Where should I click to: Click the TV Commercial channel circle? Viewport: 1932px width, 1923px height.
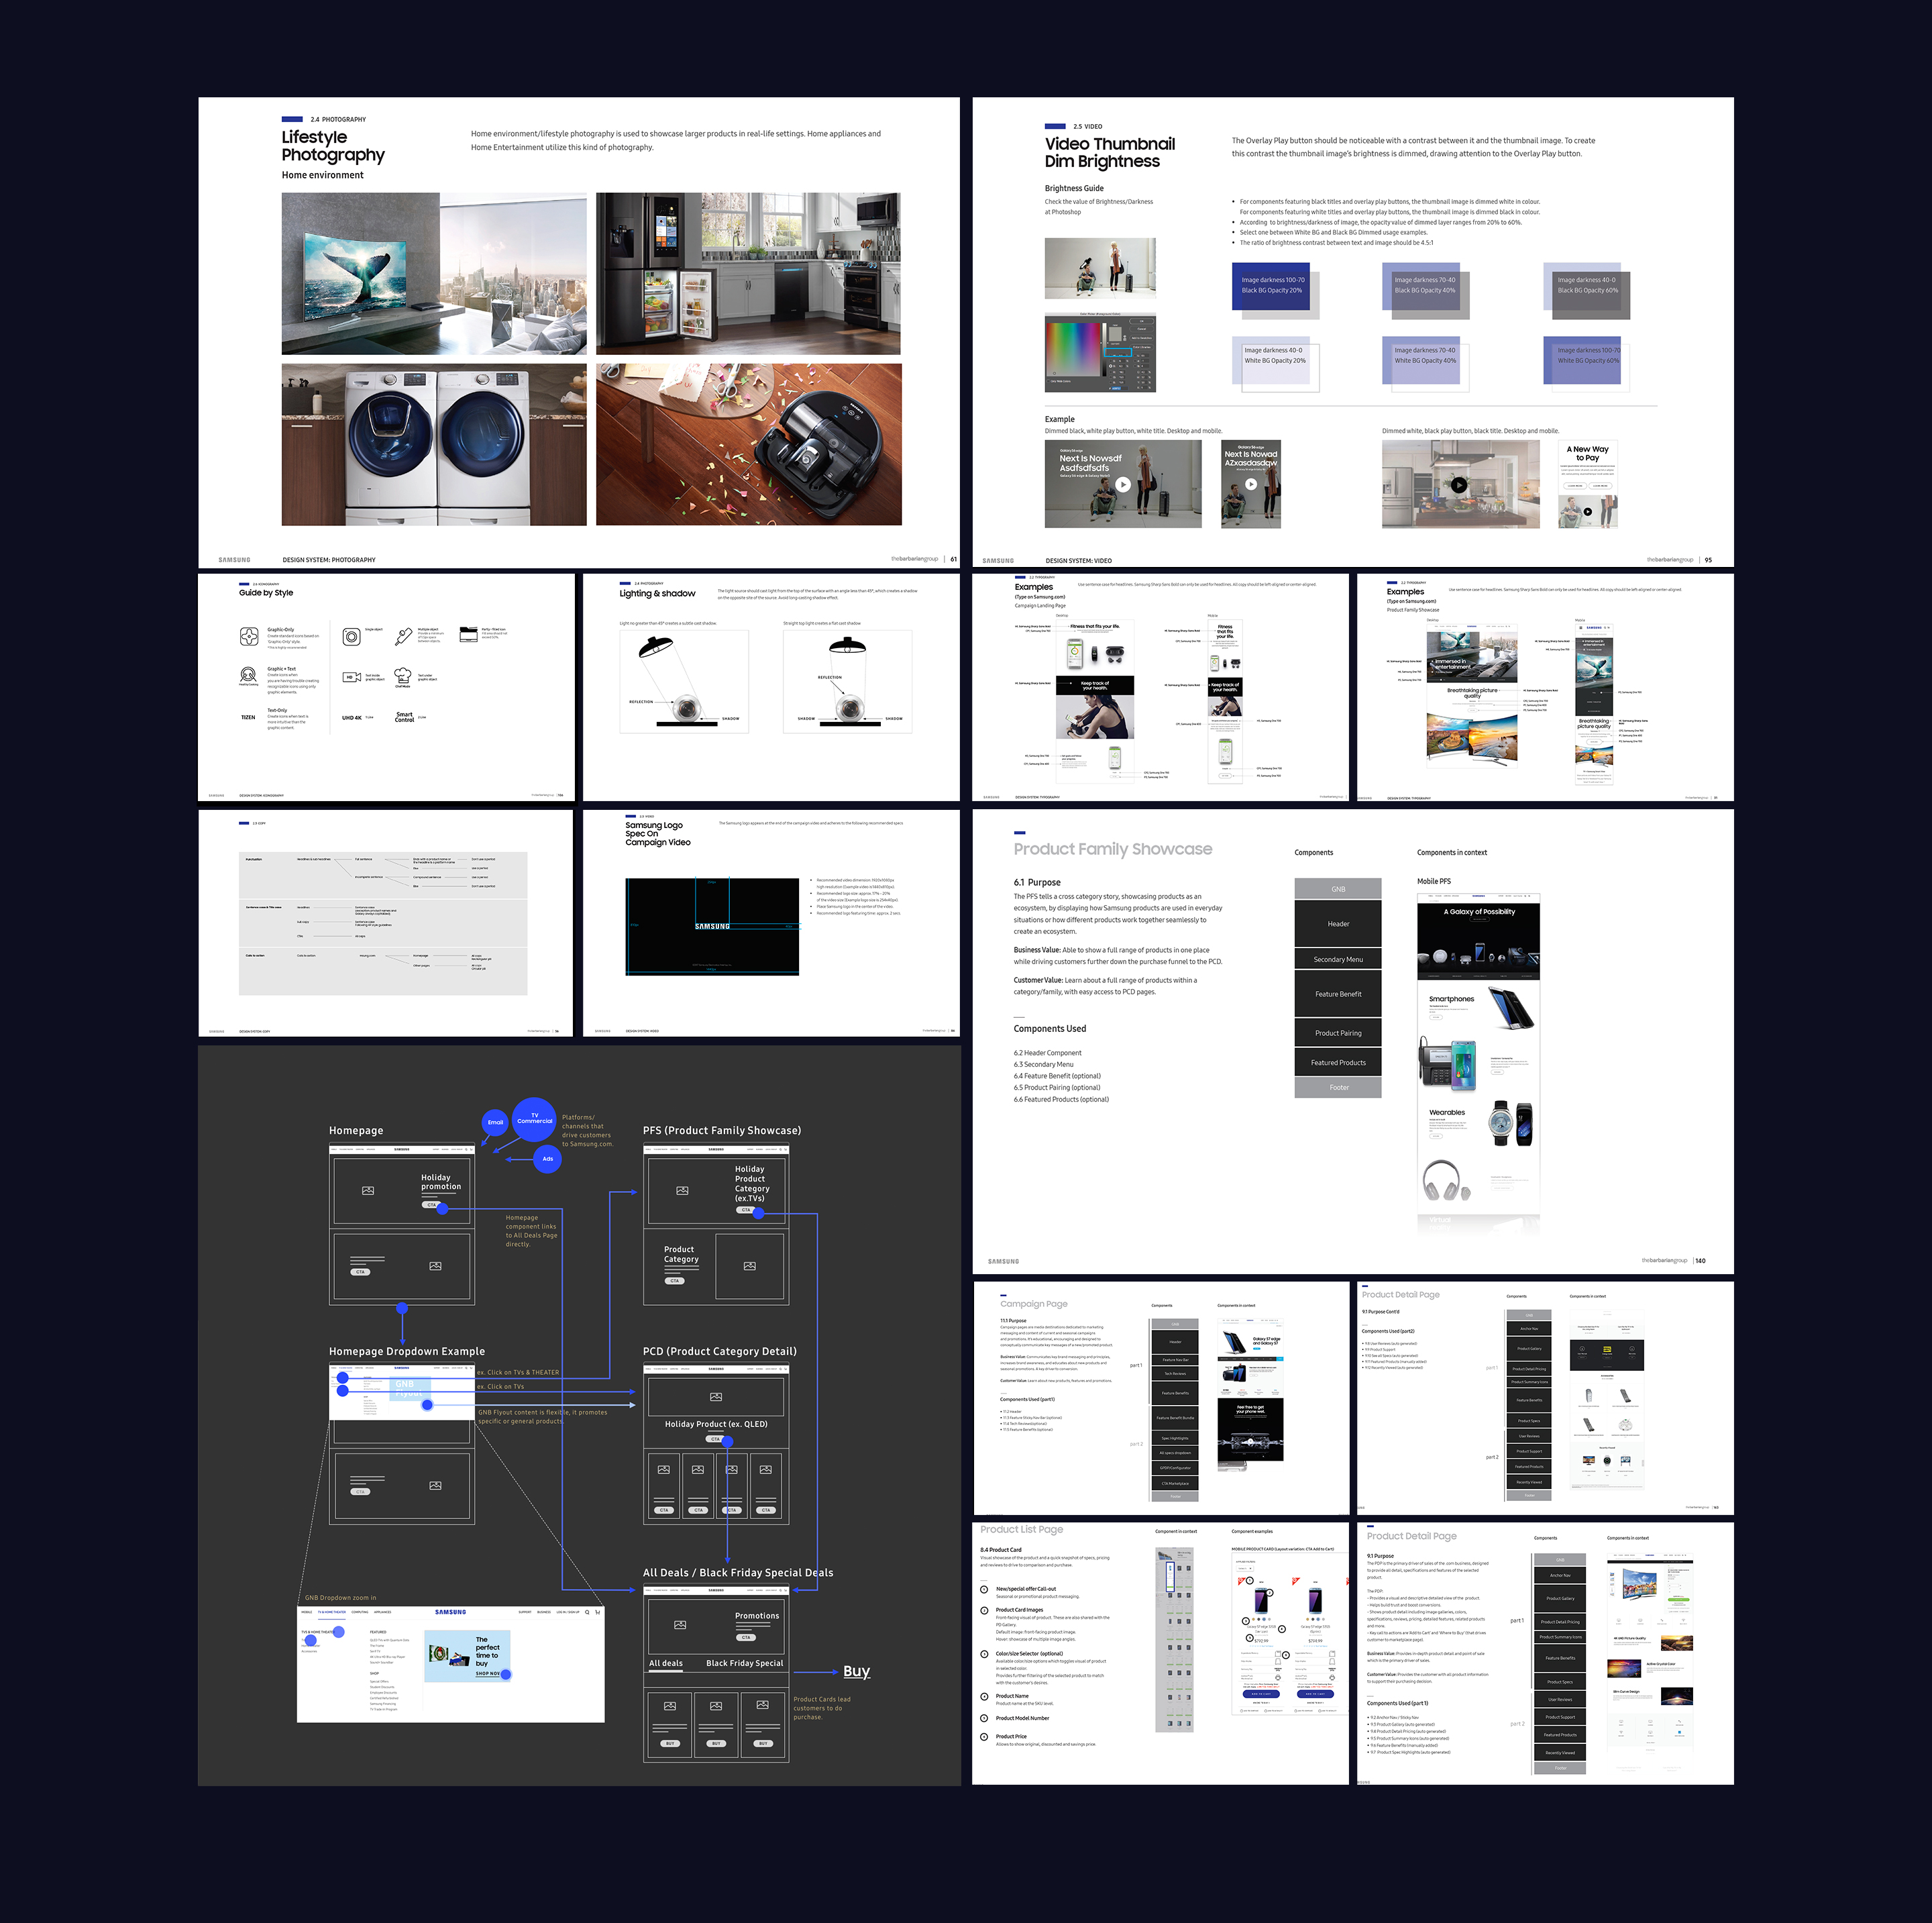tap(534, 1120)
